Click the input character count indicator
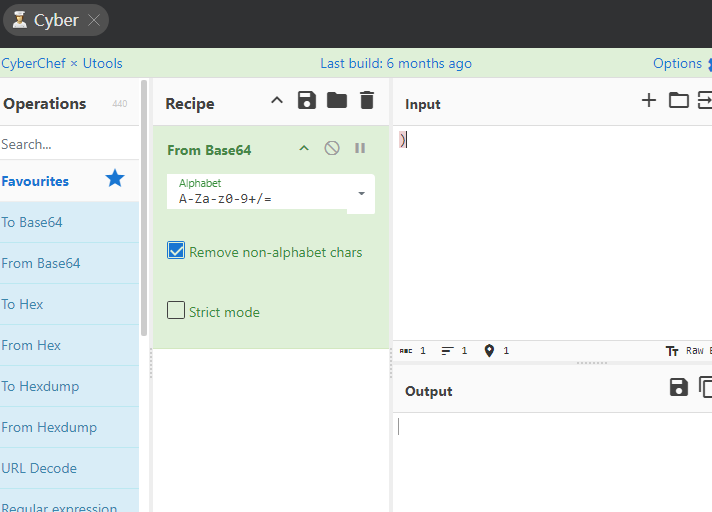This screenshot has width=712, height=512. click(x=413, y=350)
